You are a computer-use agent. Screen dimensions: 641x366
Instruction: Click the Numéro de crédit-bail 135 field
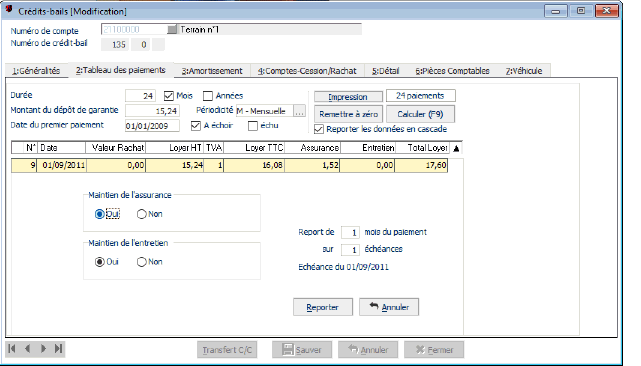[x=115, y=44]
